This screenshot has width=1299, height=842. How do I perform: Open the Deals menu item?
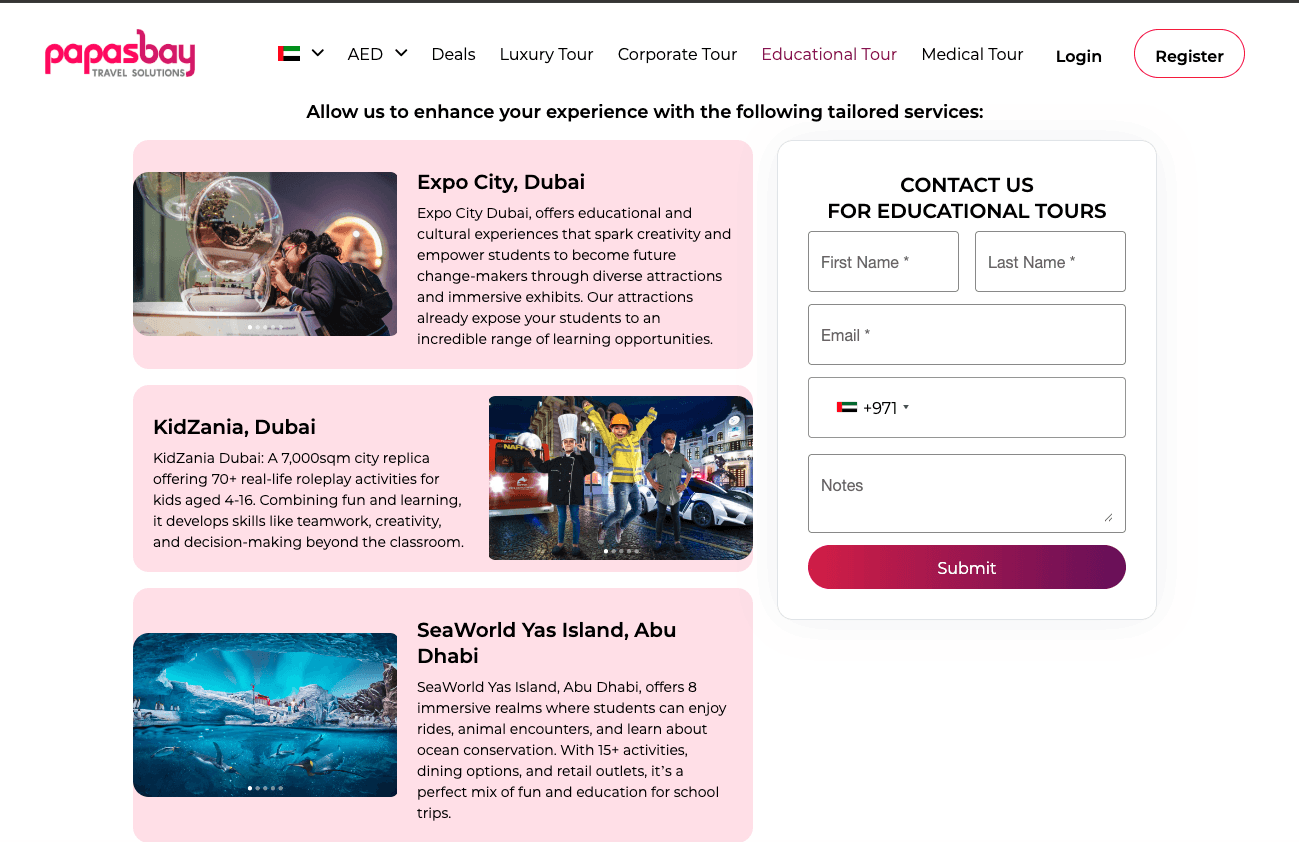[x=453, y=54]
